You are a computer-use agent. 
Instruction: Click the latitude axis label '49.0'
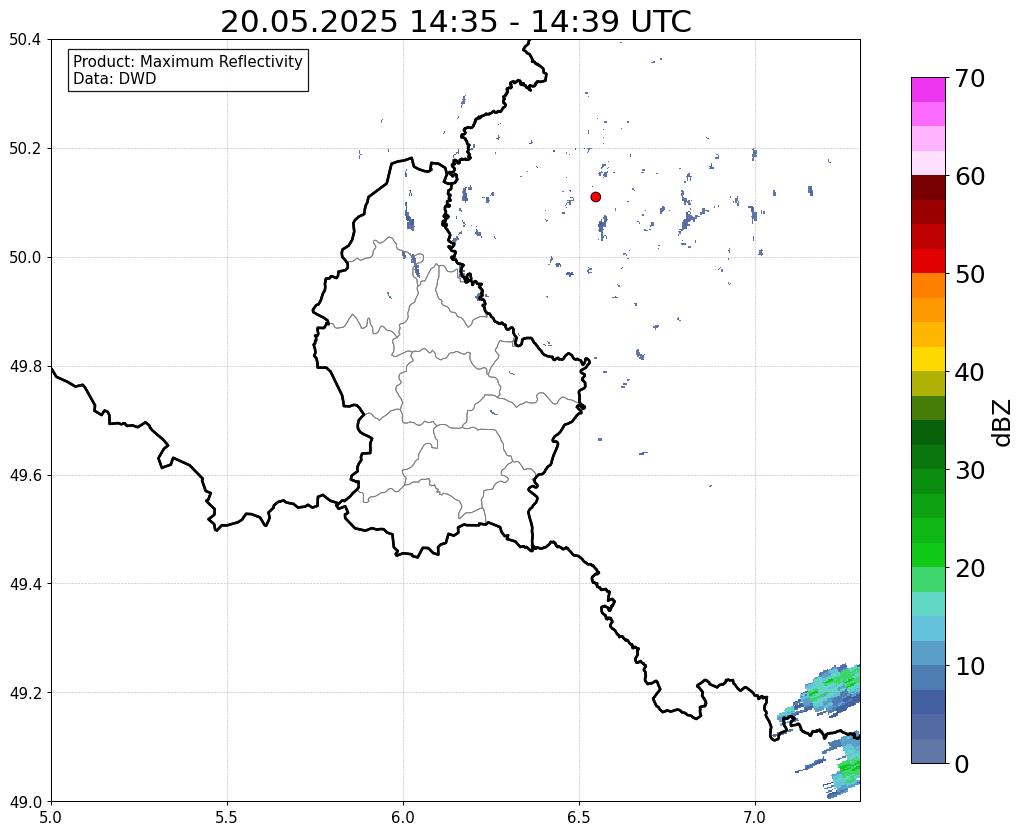coord(25,802)
